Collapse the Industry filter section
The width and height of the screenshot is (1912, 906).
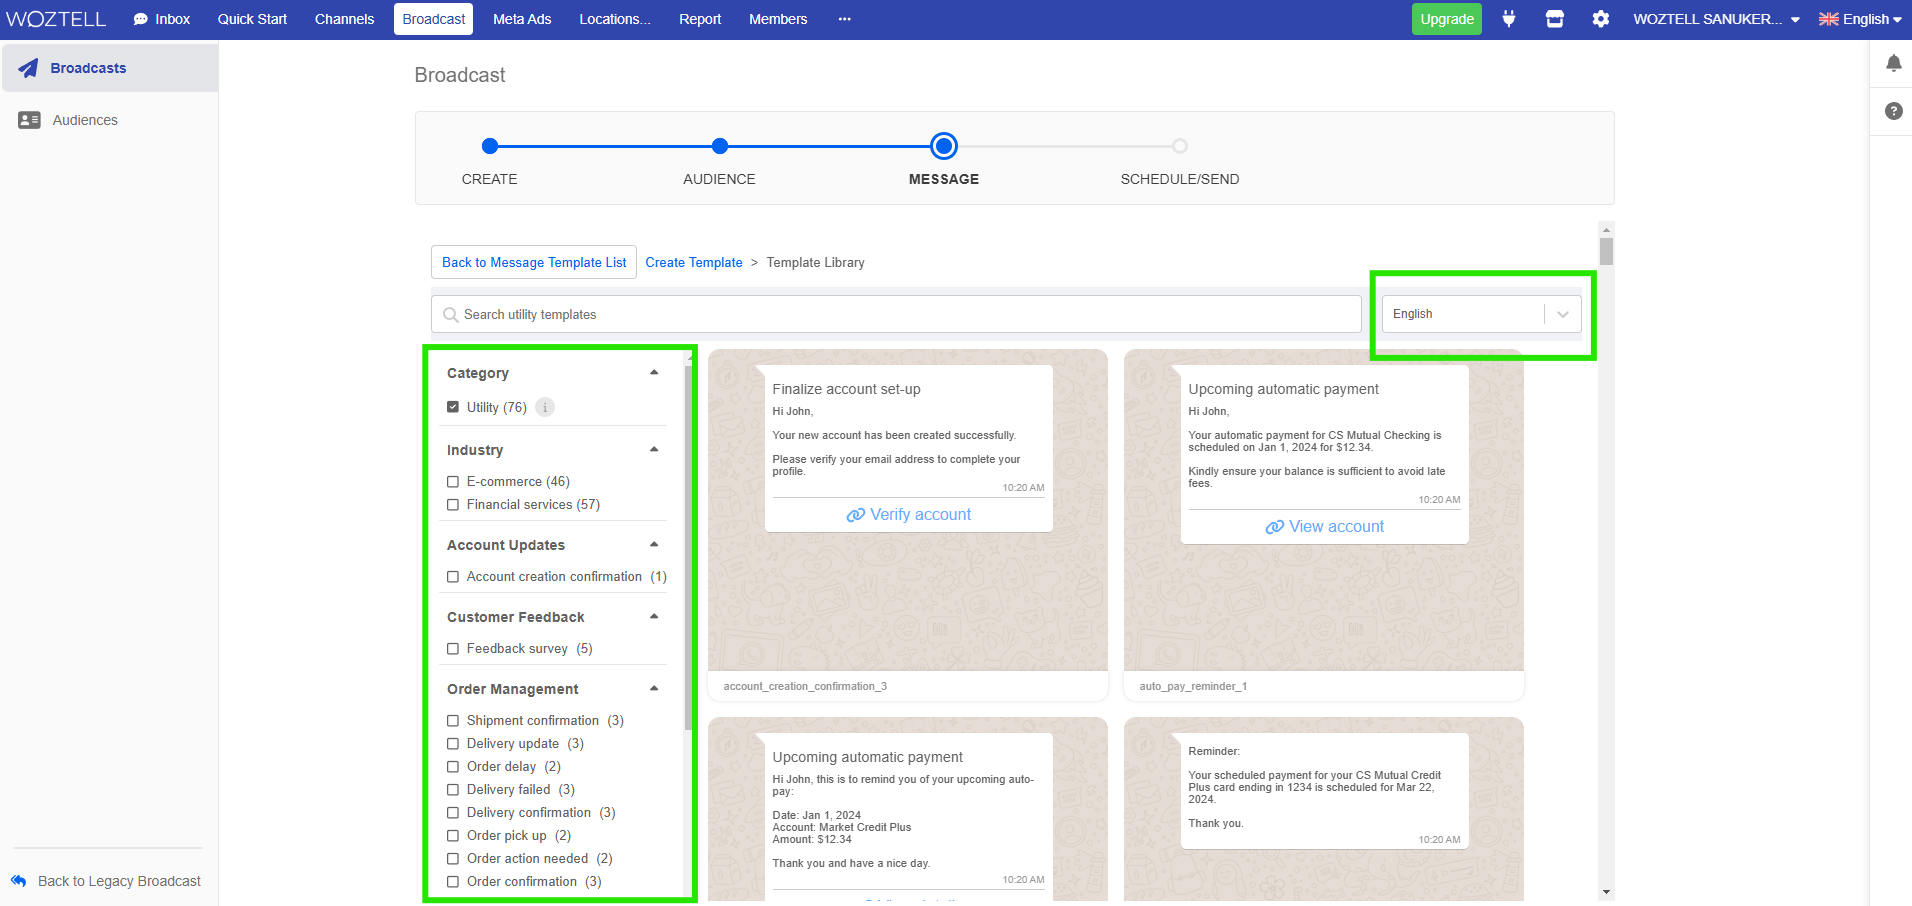654,449
